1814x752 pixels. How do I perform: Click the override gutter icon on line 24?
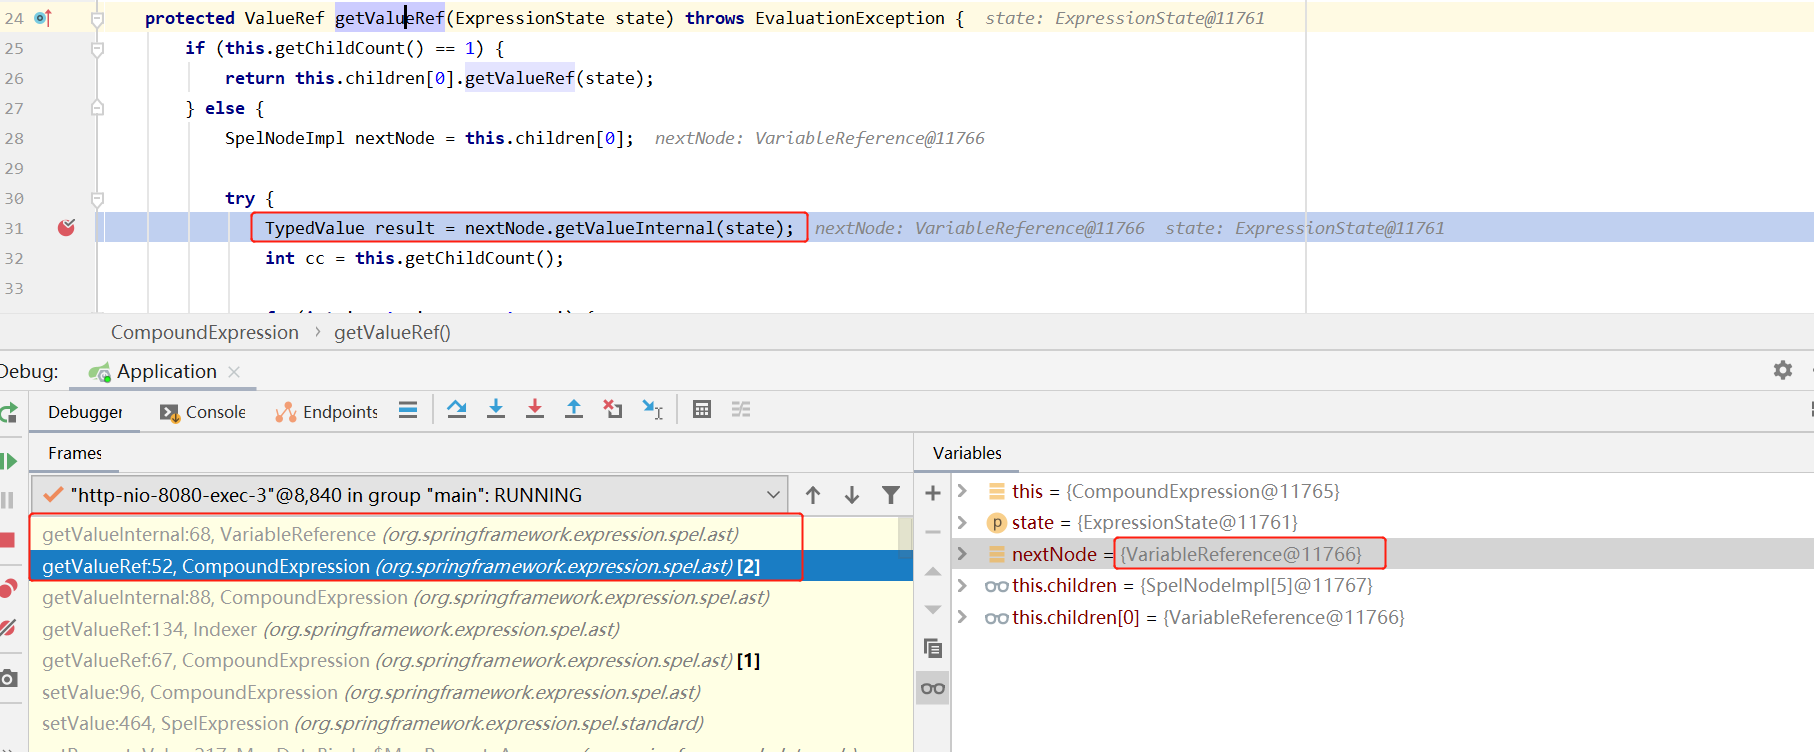(x=43, y=18)
